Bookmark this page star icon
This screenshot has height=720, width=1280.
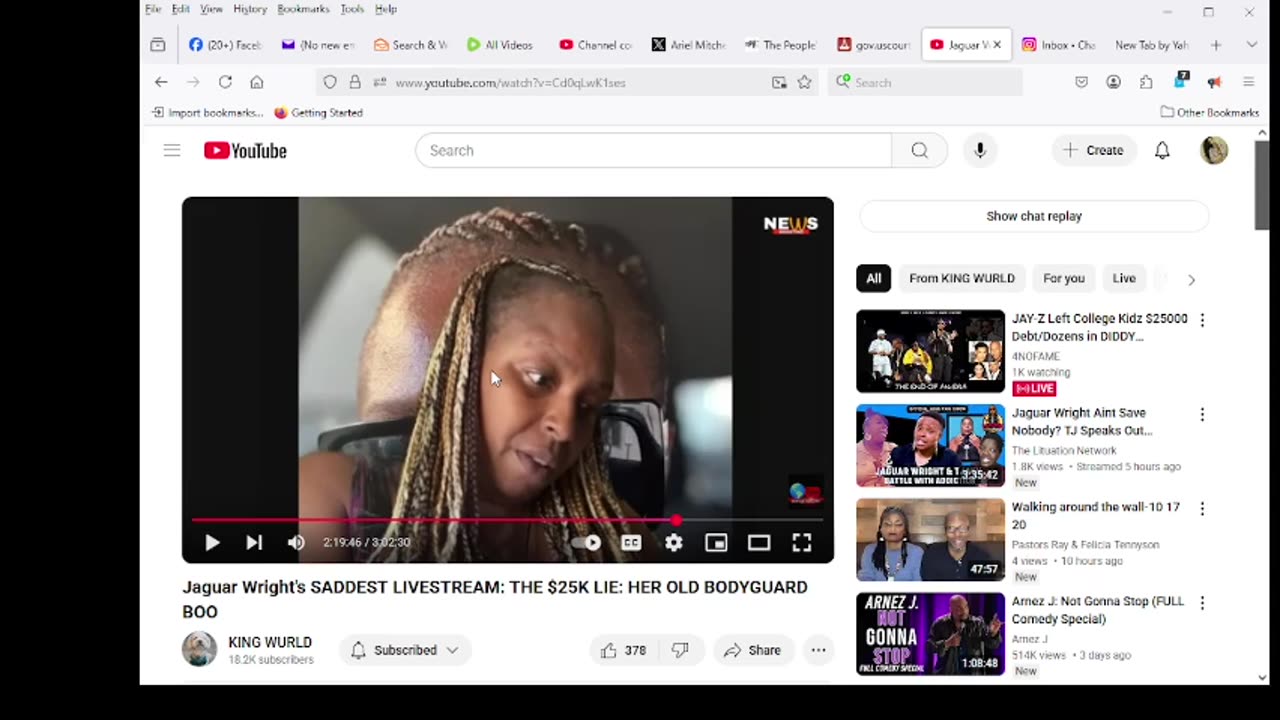pos(804,82)
